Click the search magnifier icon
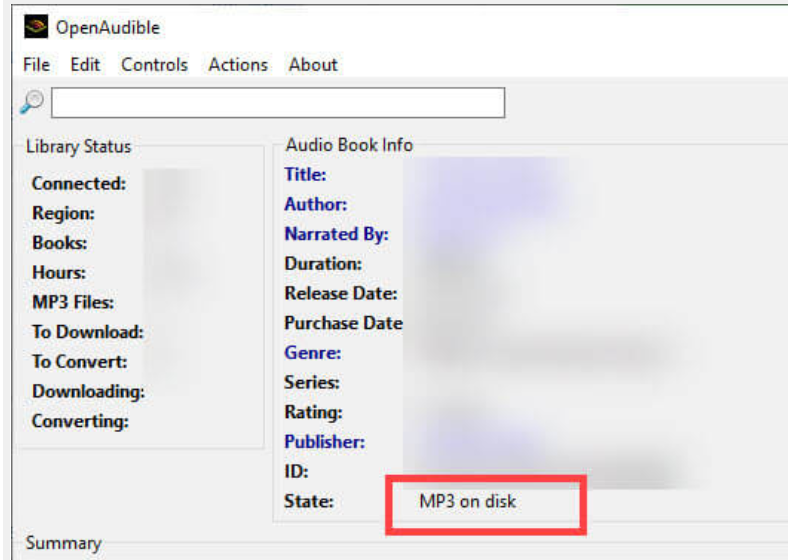This screenshot has height=560, width=788. (x=32, y=102)
